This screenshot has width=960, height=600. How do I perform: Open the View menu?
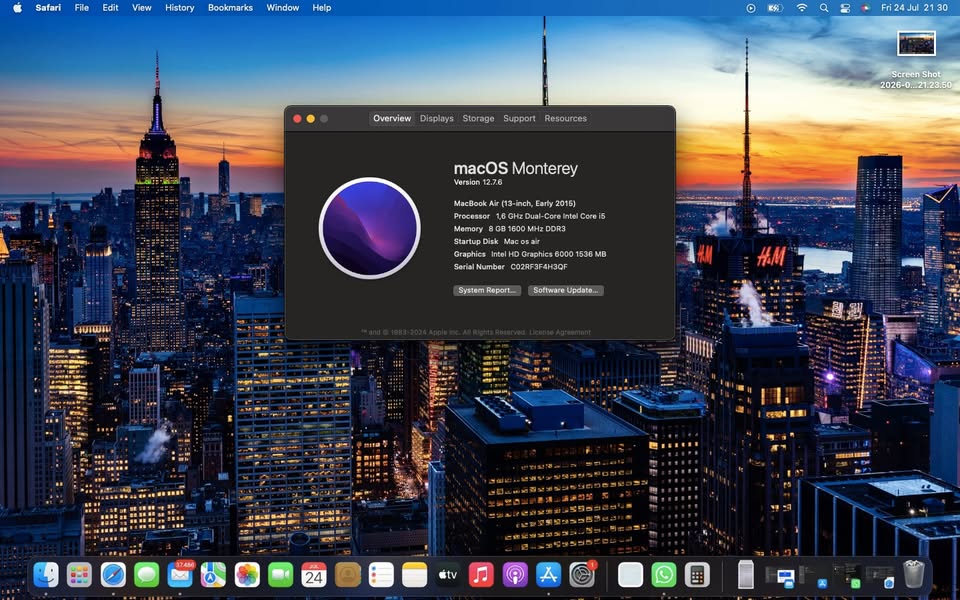(x=141, y=8)
